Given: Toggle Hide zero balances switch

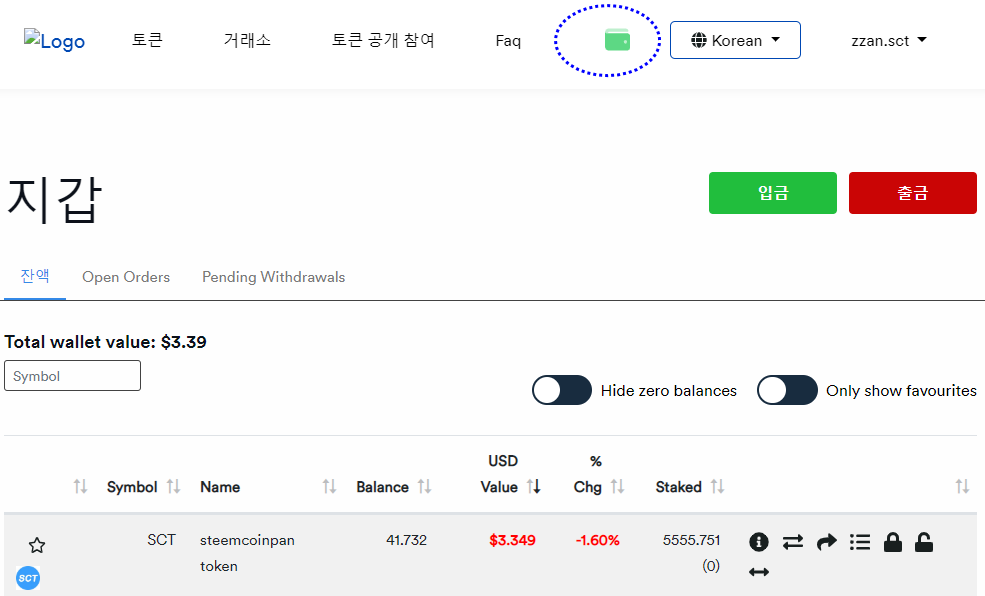Looking at the screenshot, I should click(562, 391).
